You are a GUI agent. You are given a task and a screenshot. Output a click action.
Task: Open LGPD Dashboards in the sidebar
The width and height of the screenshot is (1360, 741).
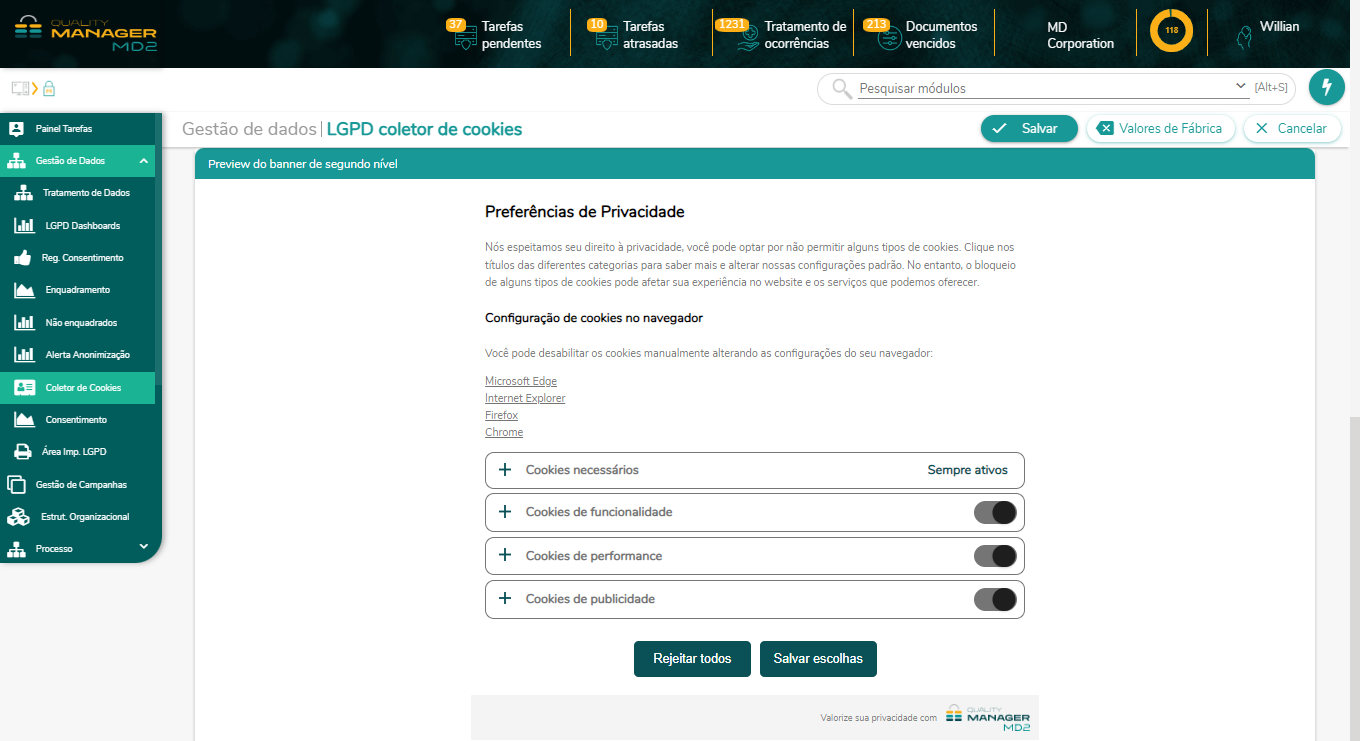pyautogui.click(x=82, y=226)
